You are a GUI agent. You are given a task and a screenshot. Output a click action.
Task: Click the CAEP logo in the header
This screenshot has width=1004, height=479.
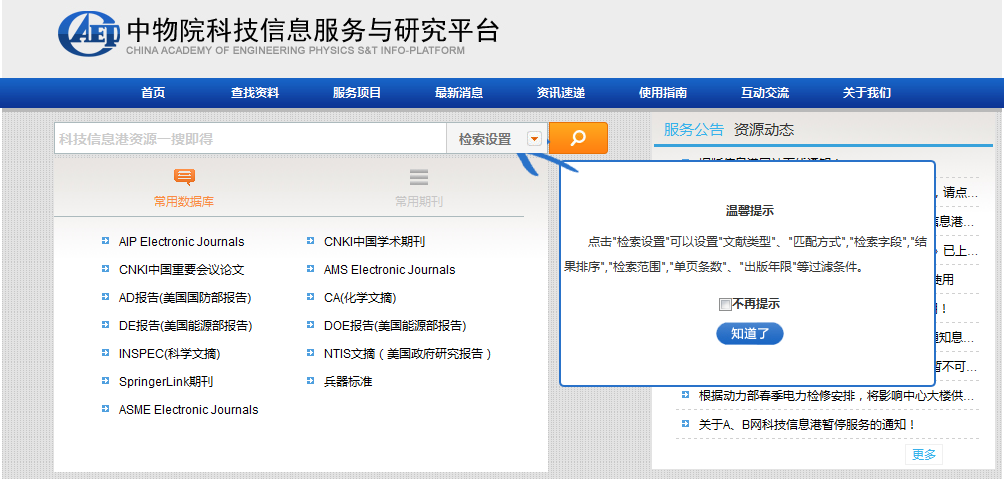coord(88,33)
